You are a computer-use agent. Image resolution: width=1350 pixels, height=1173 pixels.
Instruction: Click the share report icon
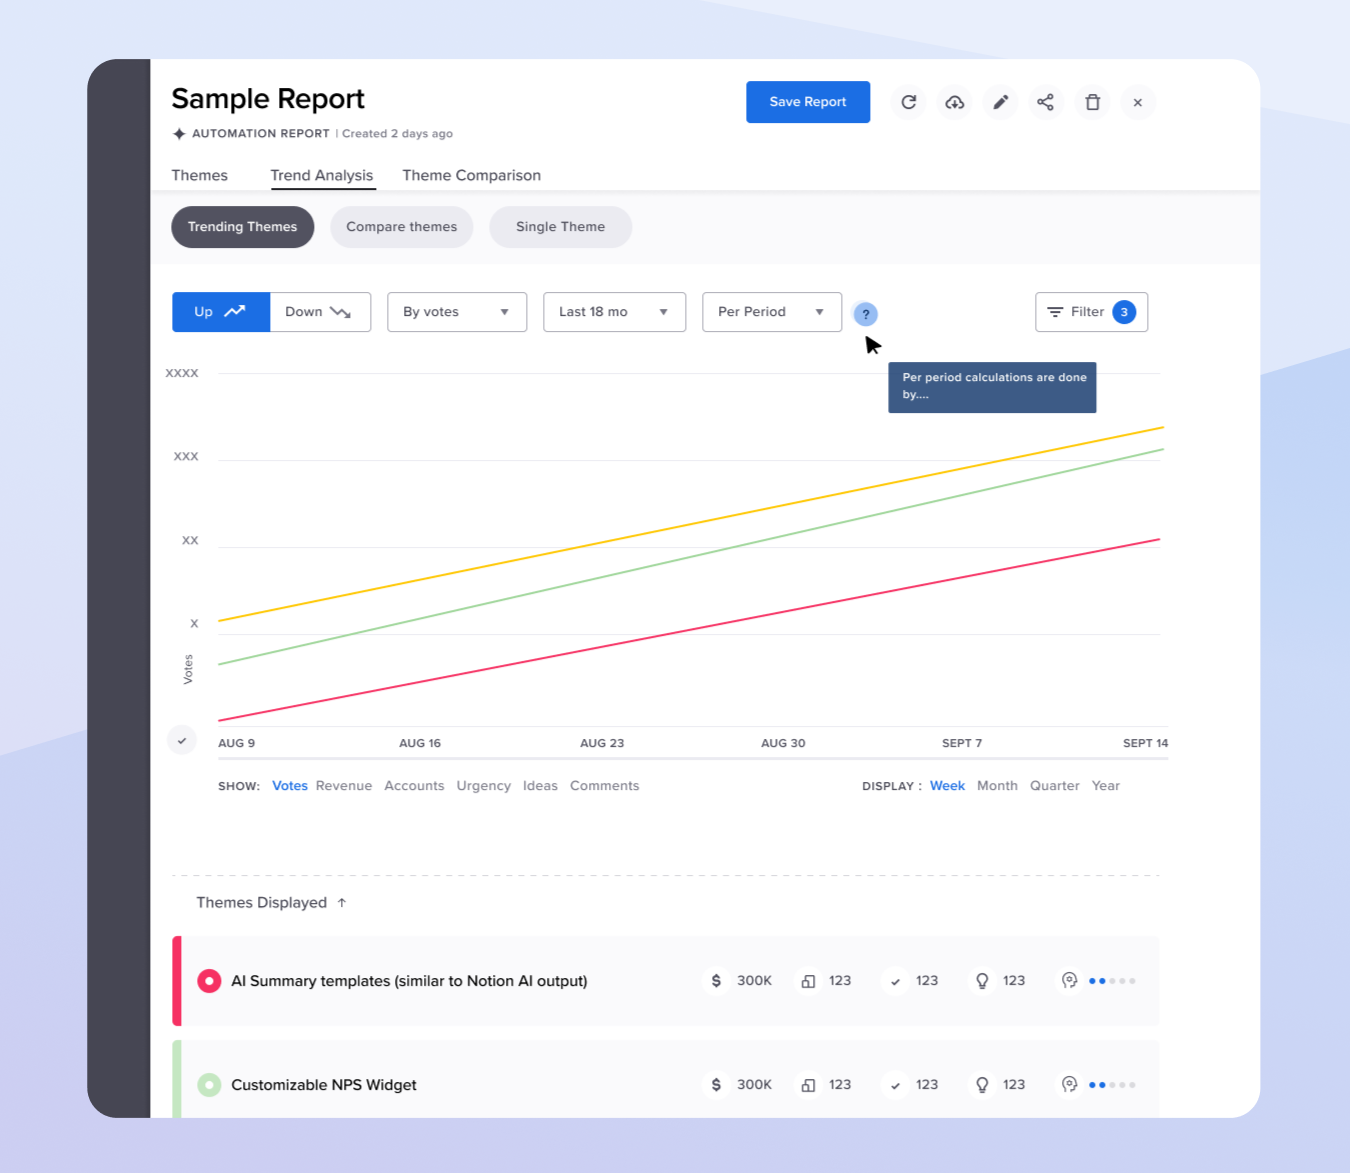coord(1045,102)
